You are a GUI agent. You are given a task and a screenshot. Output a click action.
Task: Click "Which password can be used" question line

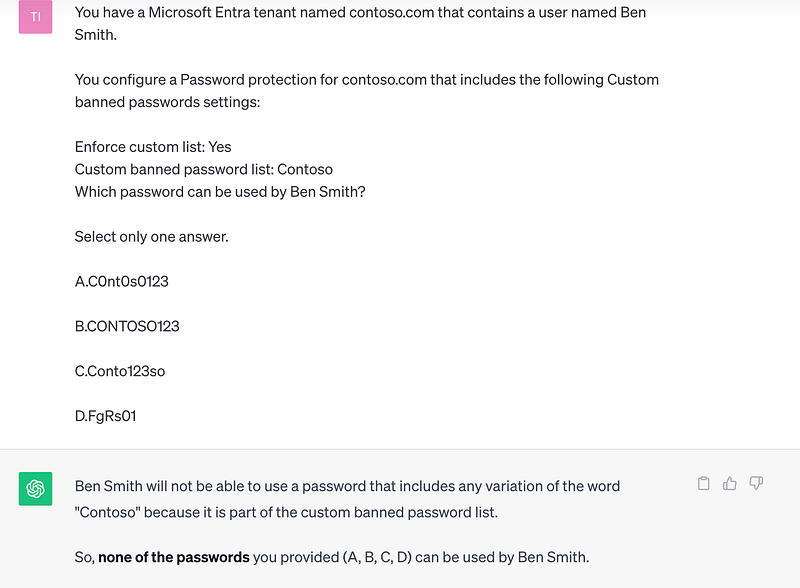point(220,191)
